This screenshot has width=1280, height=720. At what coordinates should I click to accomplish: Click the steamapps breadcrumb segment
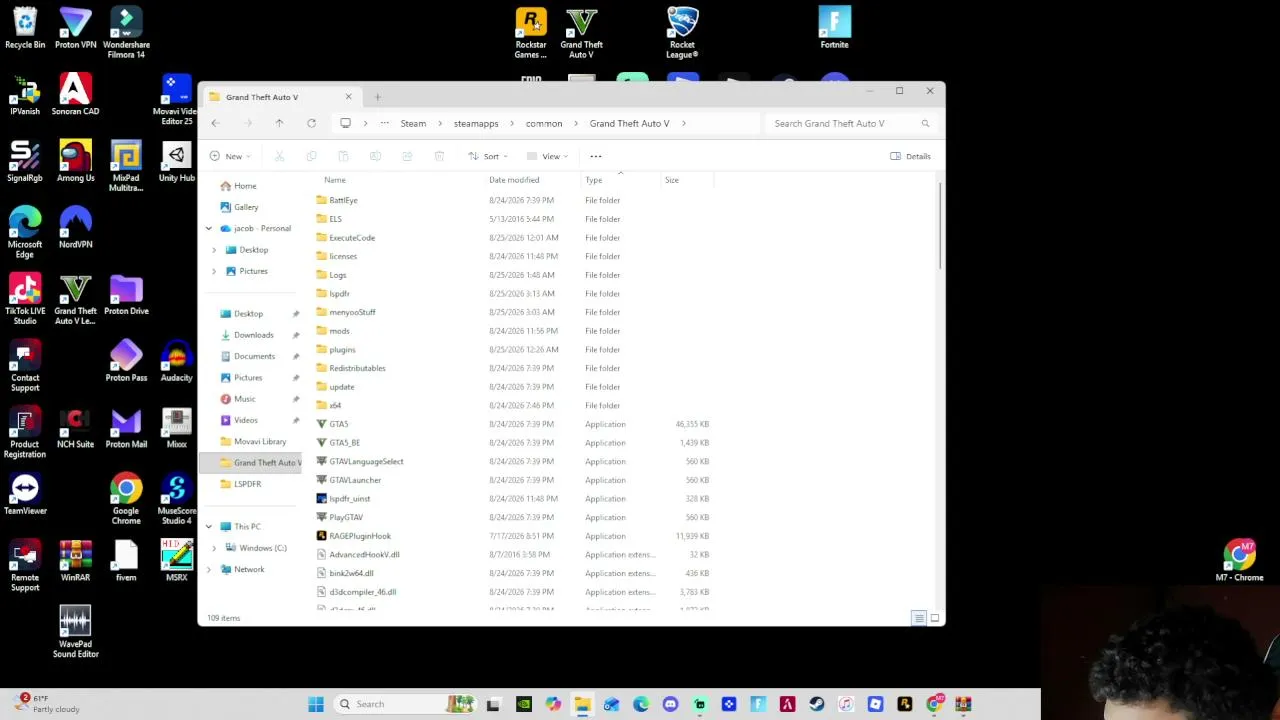tap(476, 123)
